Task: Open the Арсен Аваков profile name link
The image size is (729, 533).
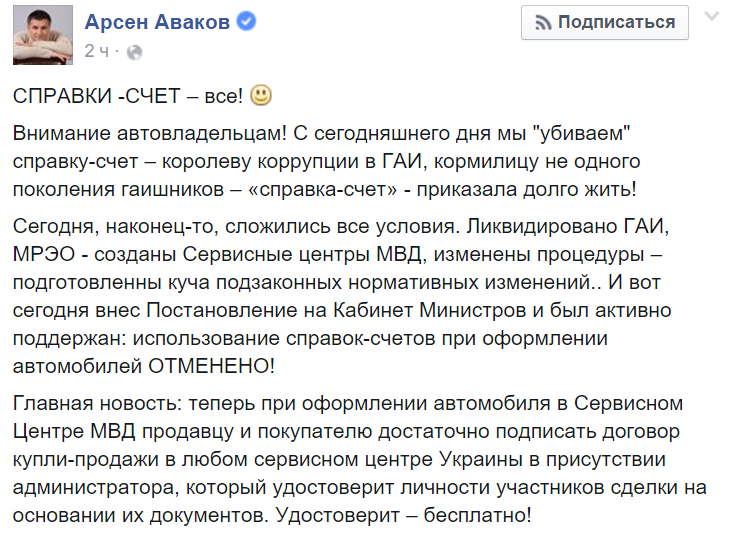Action: pyautogui.click(x=169, y=22)
